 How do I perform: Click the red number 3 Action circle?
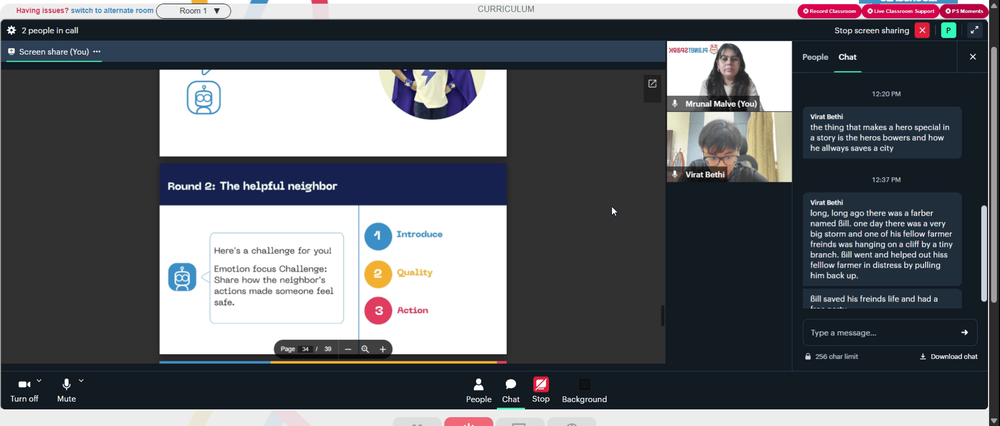[378, 311]
